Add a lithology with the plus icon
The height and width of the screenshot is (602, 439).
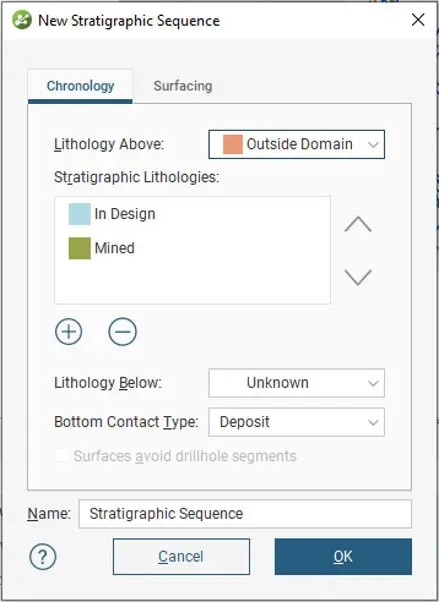(x=69, y=331)
